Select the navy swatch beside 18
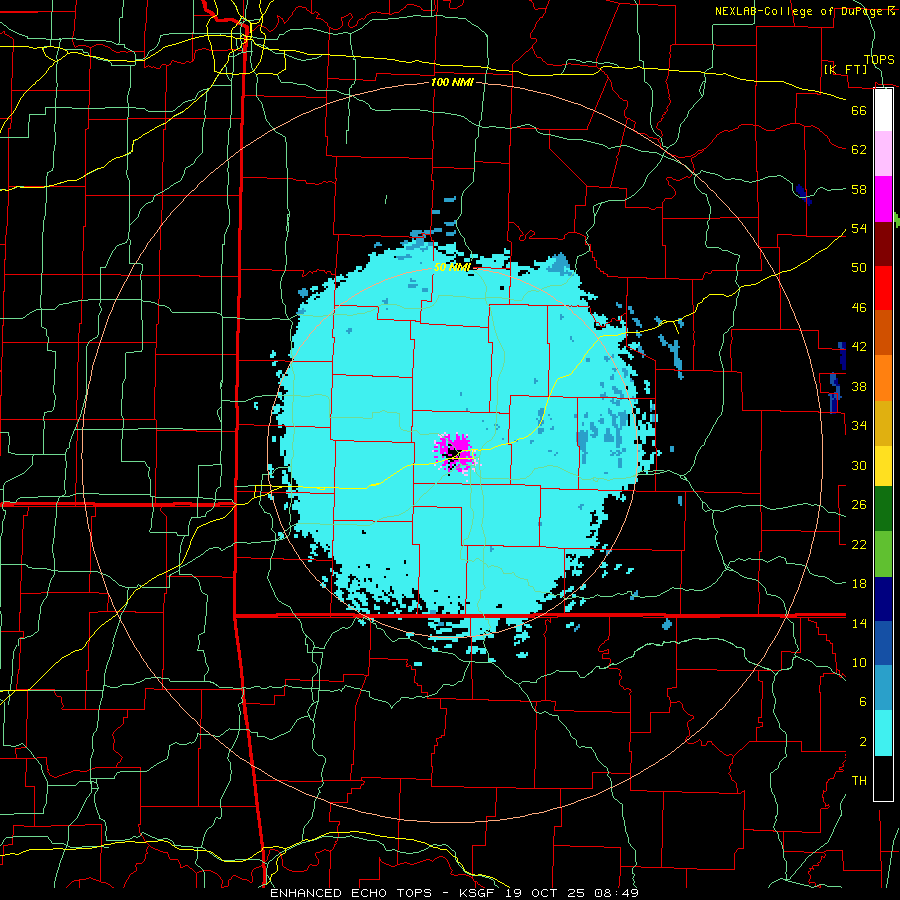The width and height of the screenshot is (900, 900). pos(883,599)
